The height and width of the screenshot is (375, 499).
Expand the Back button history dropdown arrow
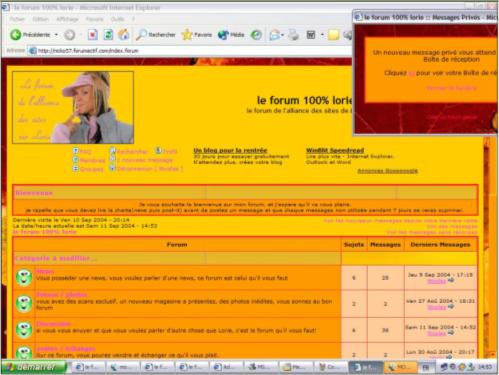(56, 35)
